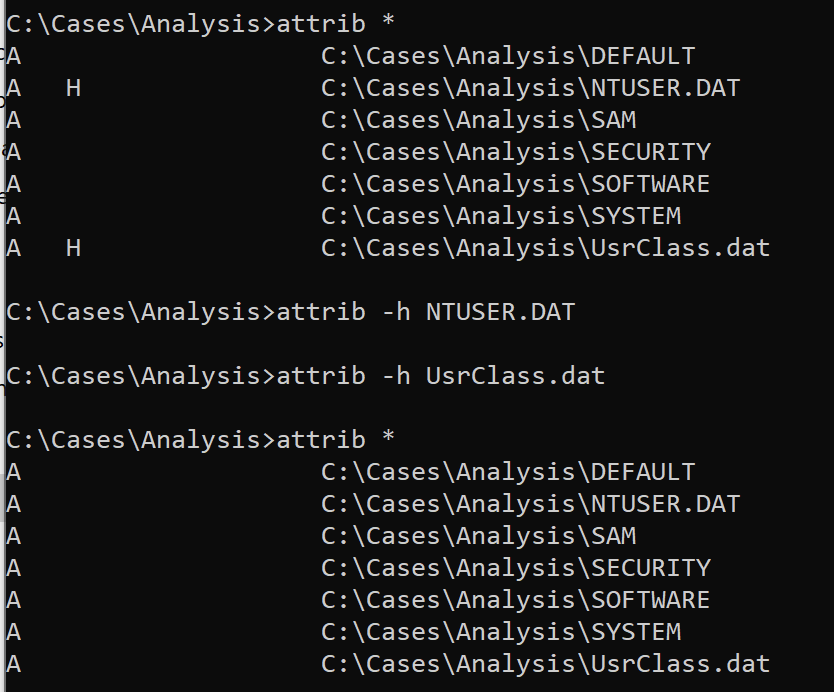Click the first 'attrib *' command line

coord(200,24)
